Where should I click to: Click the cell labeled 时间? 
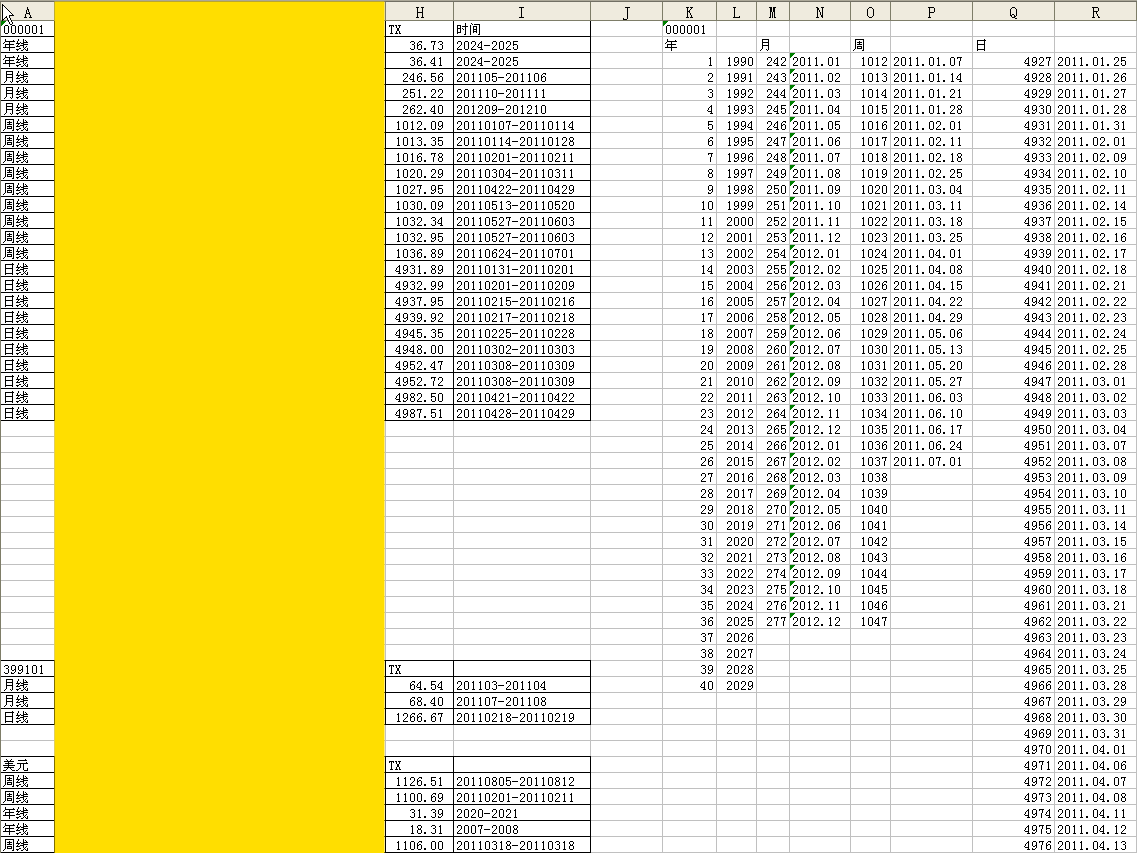521,30
